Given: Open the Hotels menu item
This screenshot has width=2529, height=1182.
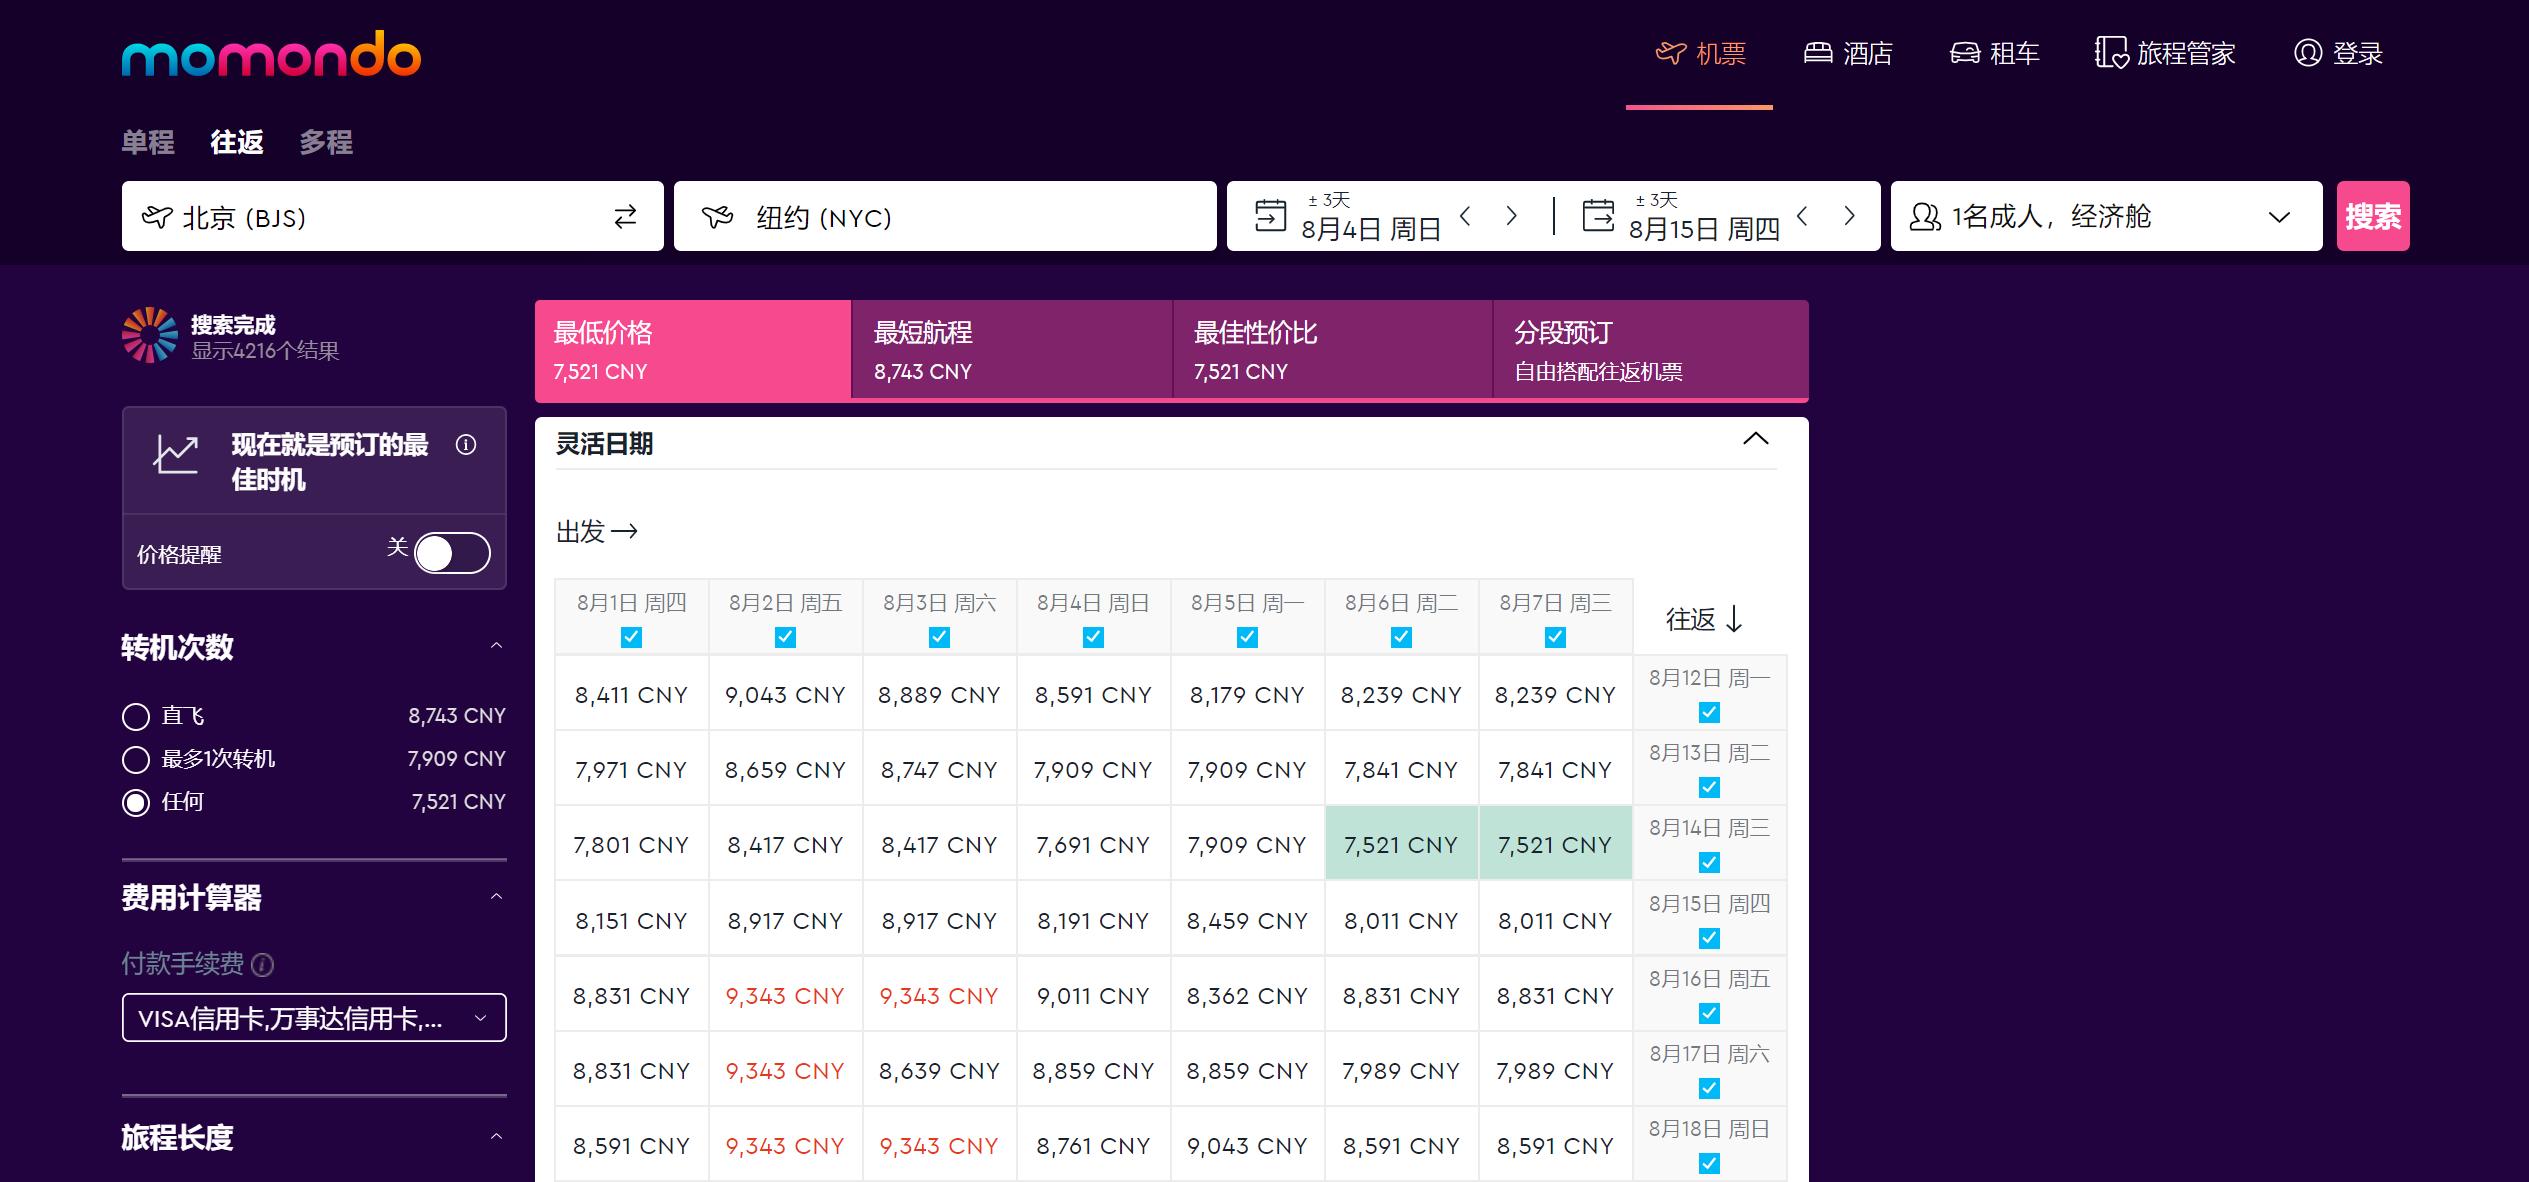Looking at the screenshot, I should pos(1848,53).
